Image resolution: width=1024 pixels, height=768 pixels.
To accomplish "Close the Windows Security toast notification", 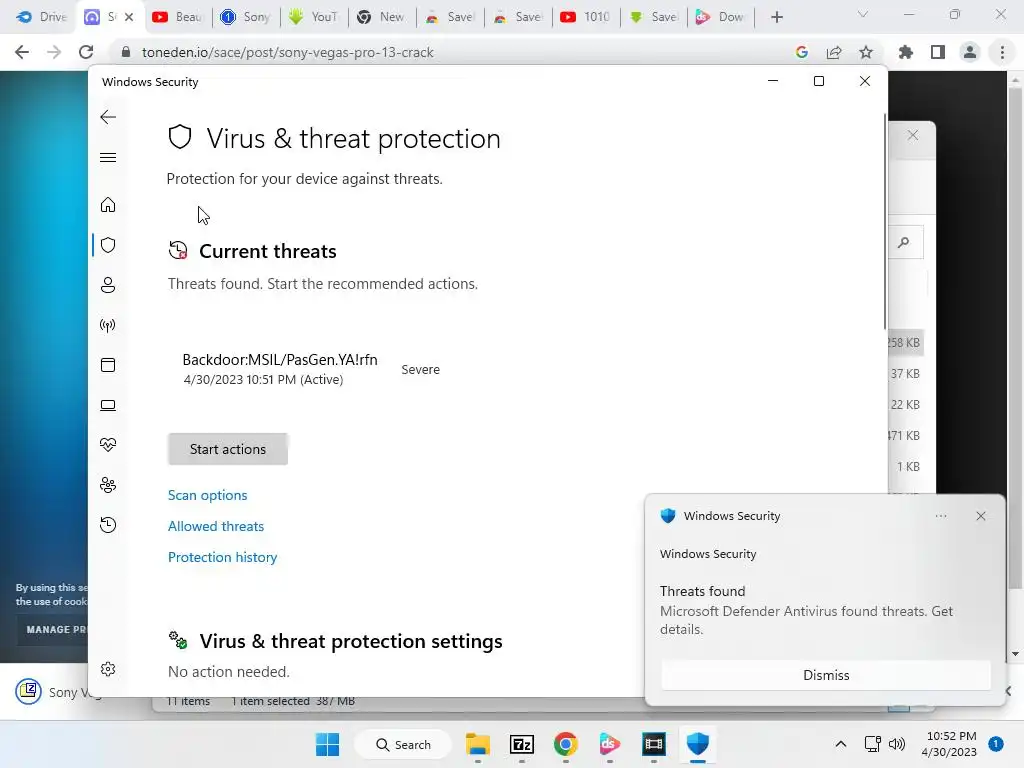I will (980, 516).
